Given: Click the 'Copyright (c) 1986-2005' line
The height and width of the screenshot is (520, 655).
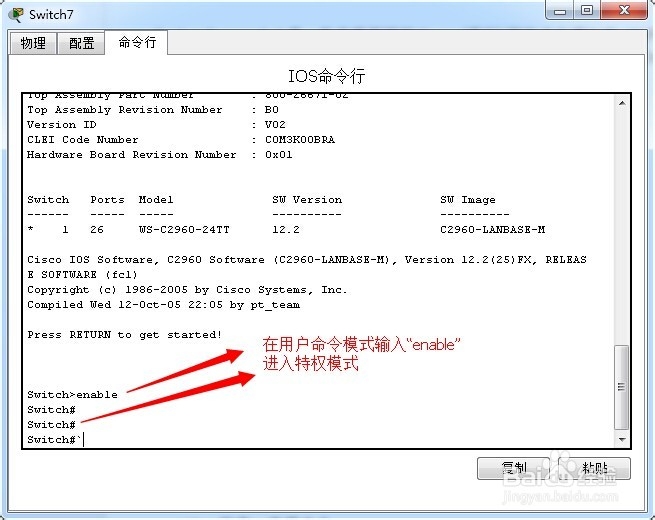Looking at the screenshot, I should click(187, 289).
